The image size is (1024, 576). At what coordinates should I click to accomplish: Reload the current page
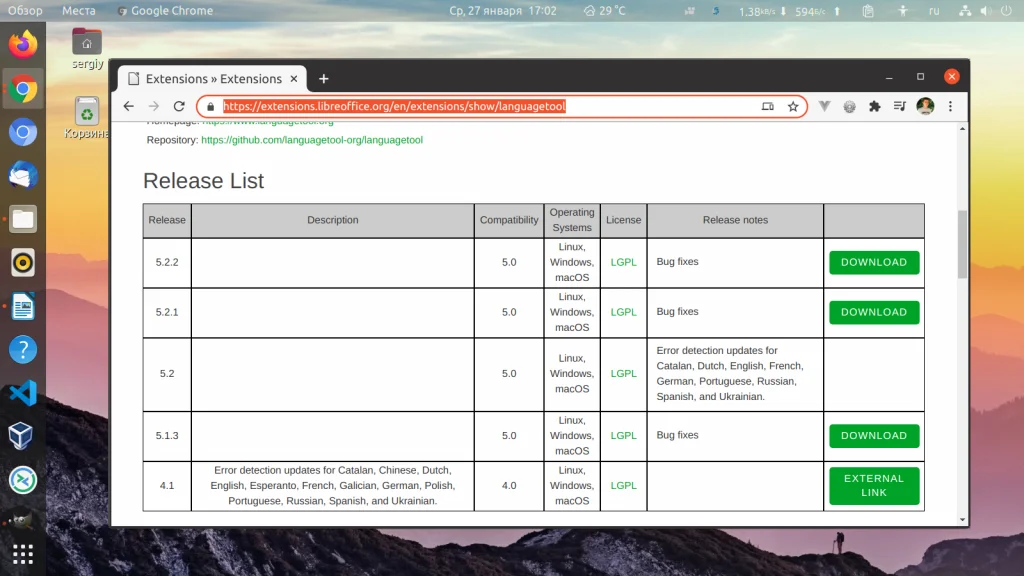pos(179,106)
